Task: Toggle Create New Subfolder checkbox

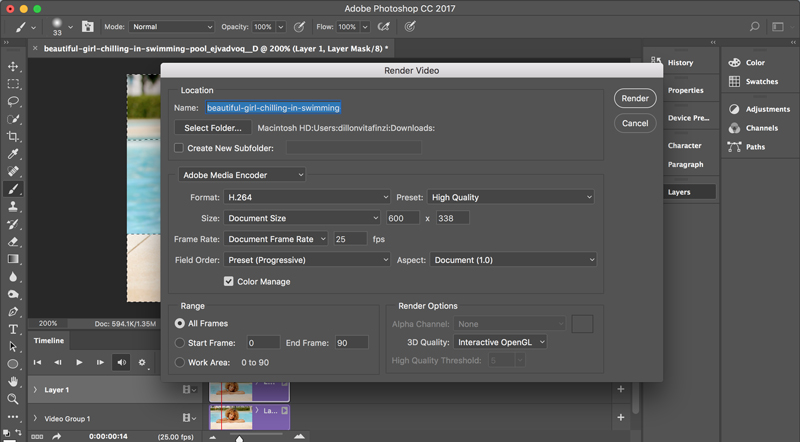Action: [179, 148]
